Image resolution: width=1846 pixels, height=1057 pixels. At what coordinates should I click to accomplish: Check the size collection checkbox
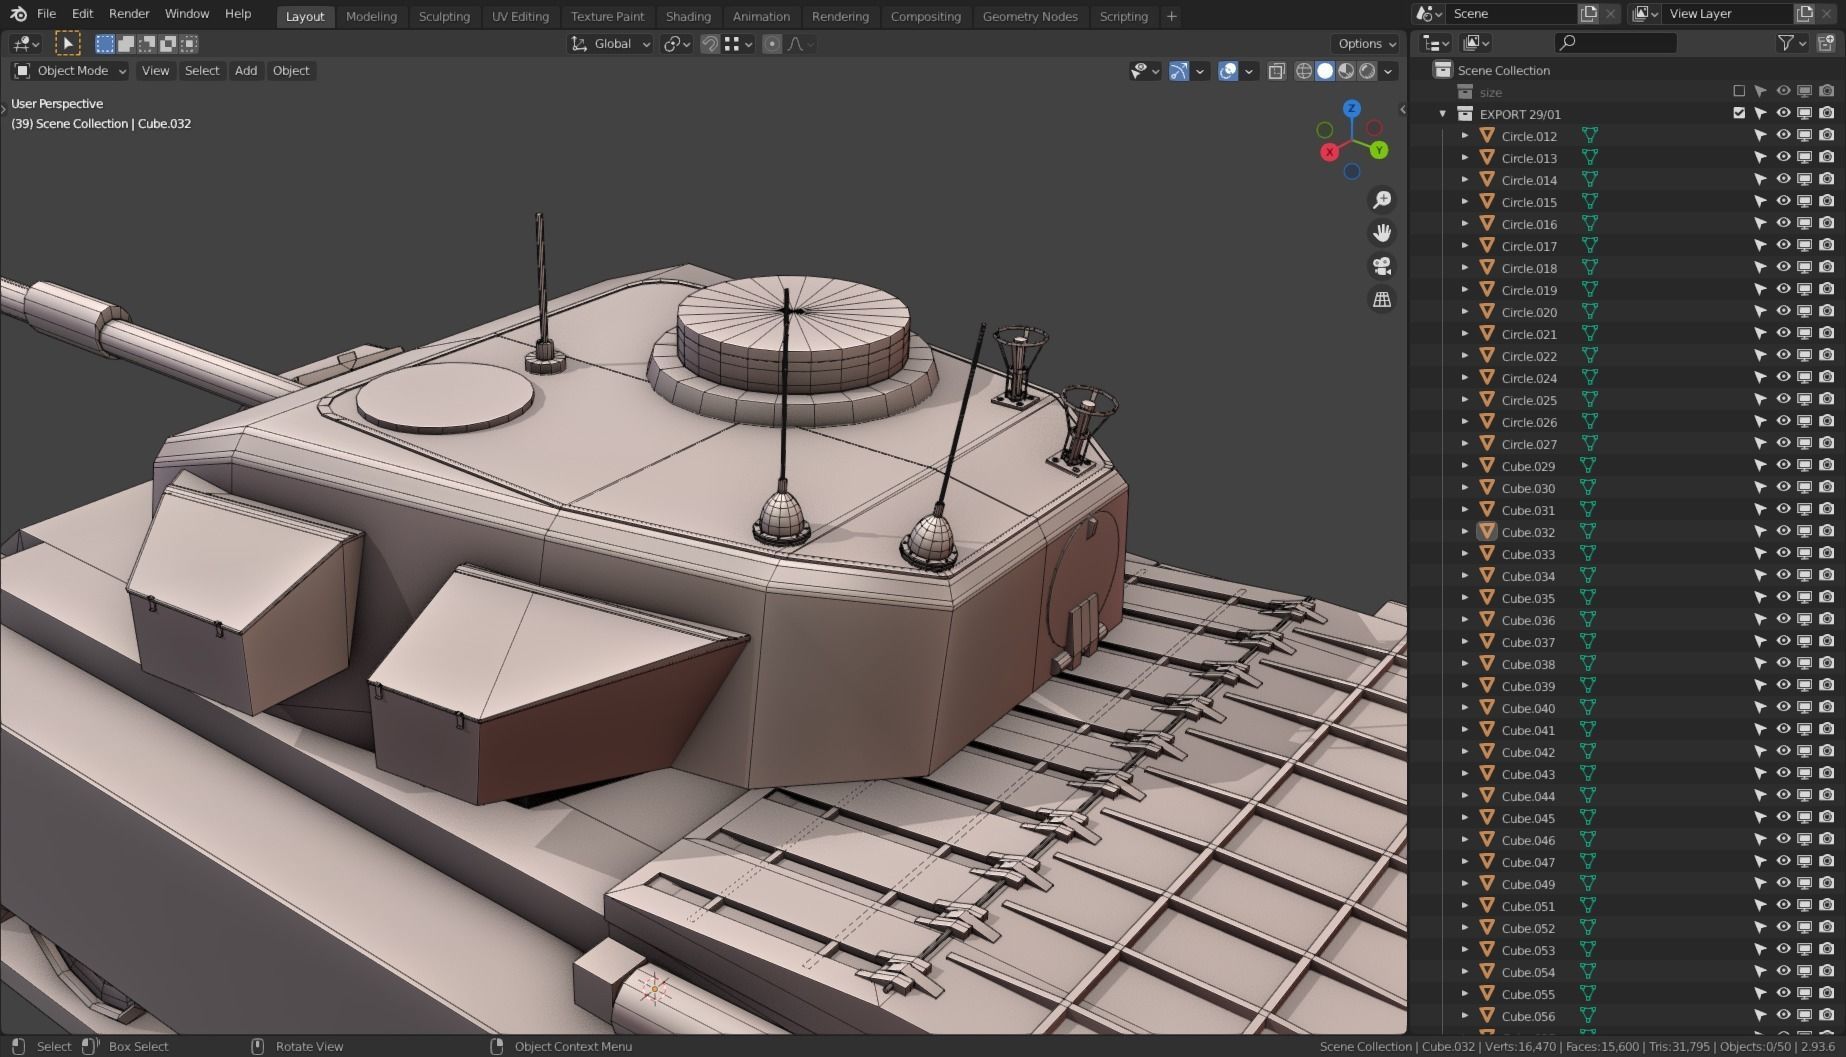1739,92
